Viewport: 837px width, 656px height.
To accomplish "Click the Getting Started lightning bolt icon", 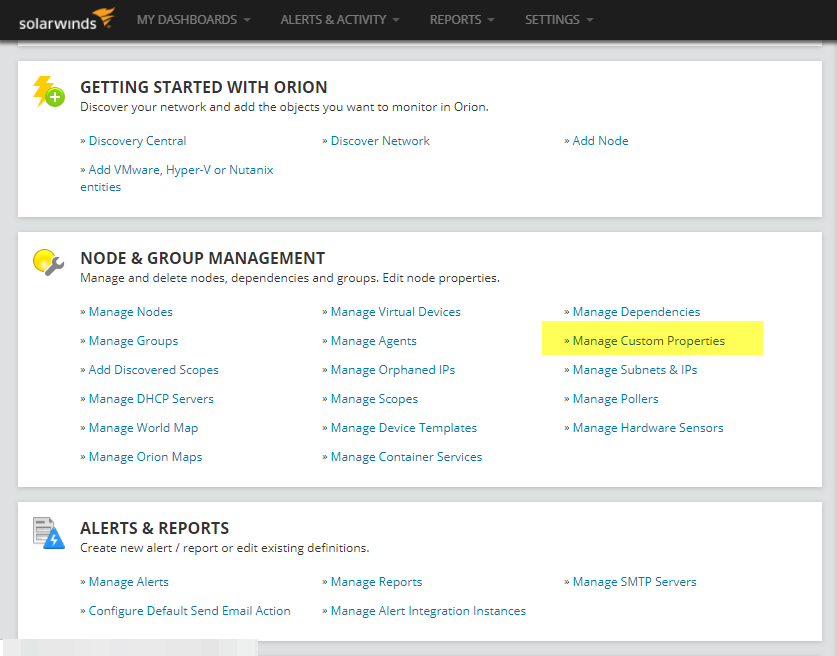I will [49, 92].
